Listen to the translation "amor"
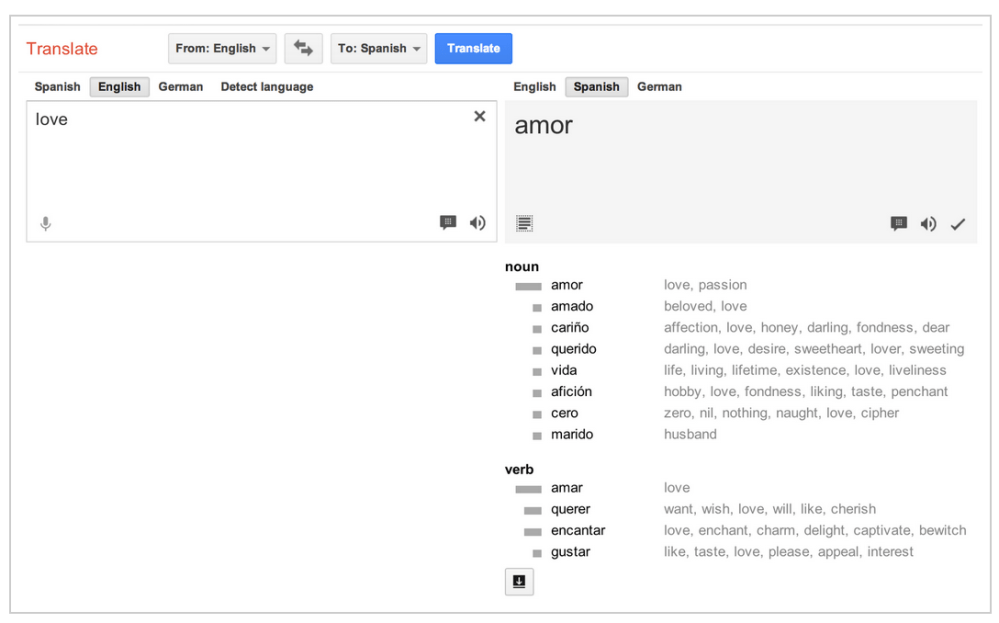 [x=928, y=224]
